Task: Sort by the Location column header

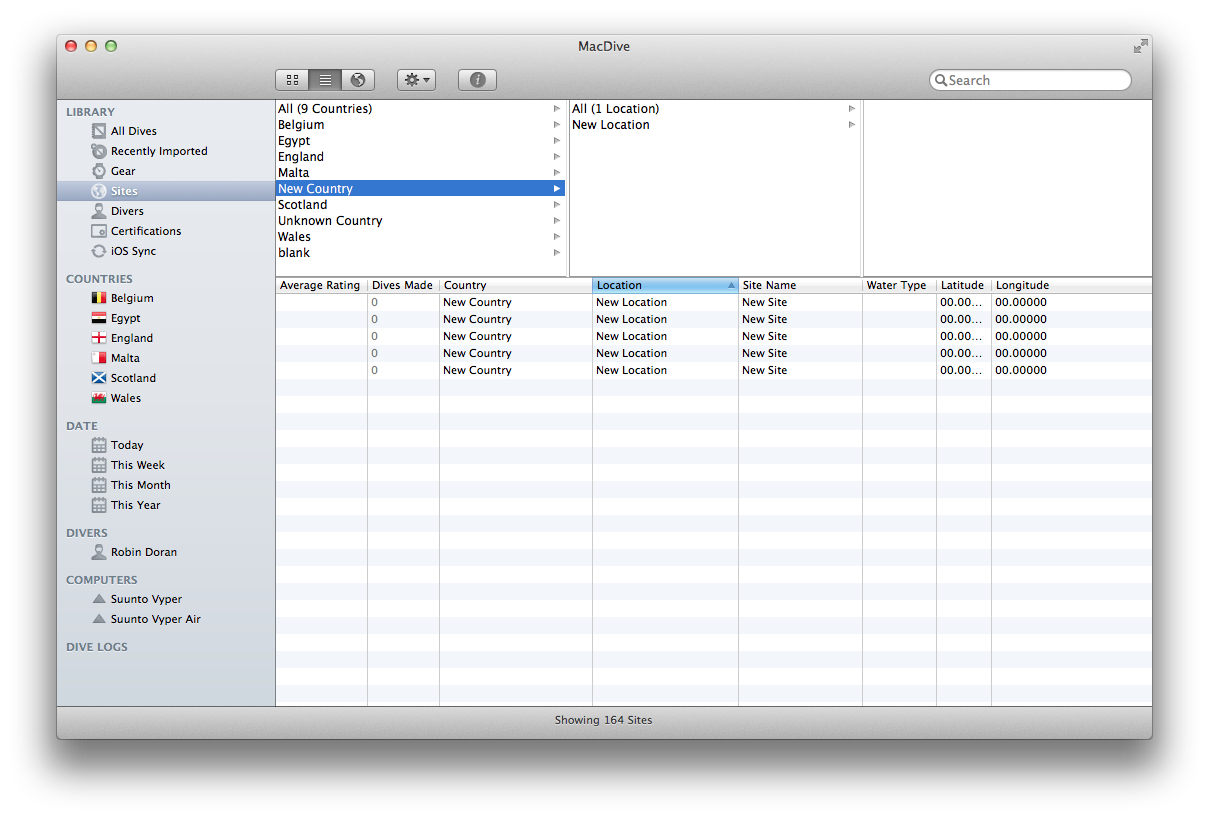Action: tap(664, 285)
